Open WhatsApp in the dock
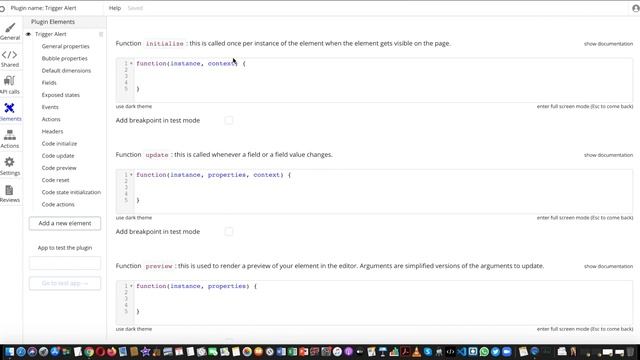This screenshot has height=360, width=640. point(484,352)
